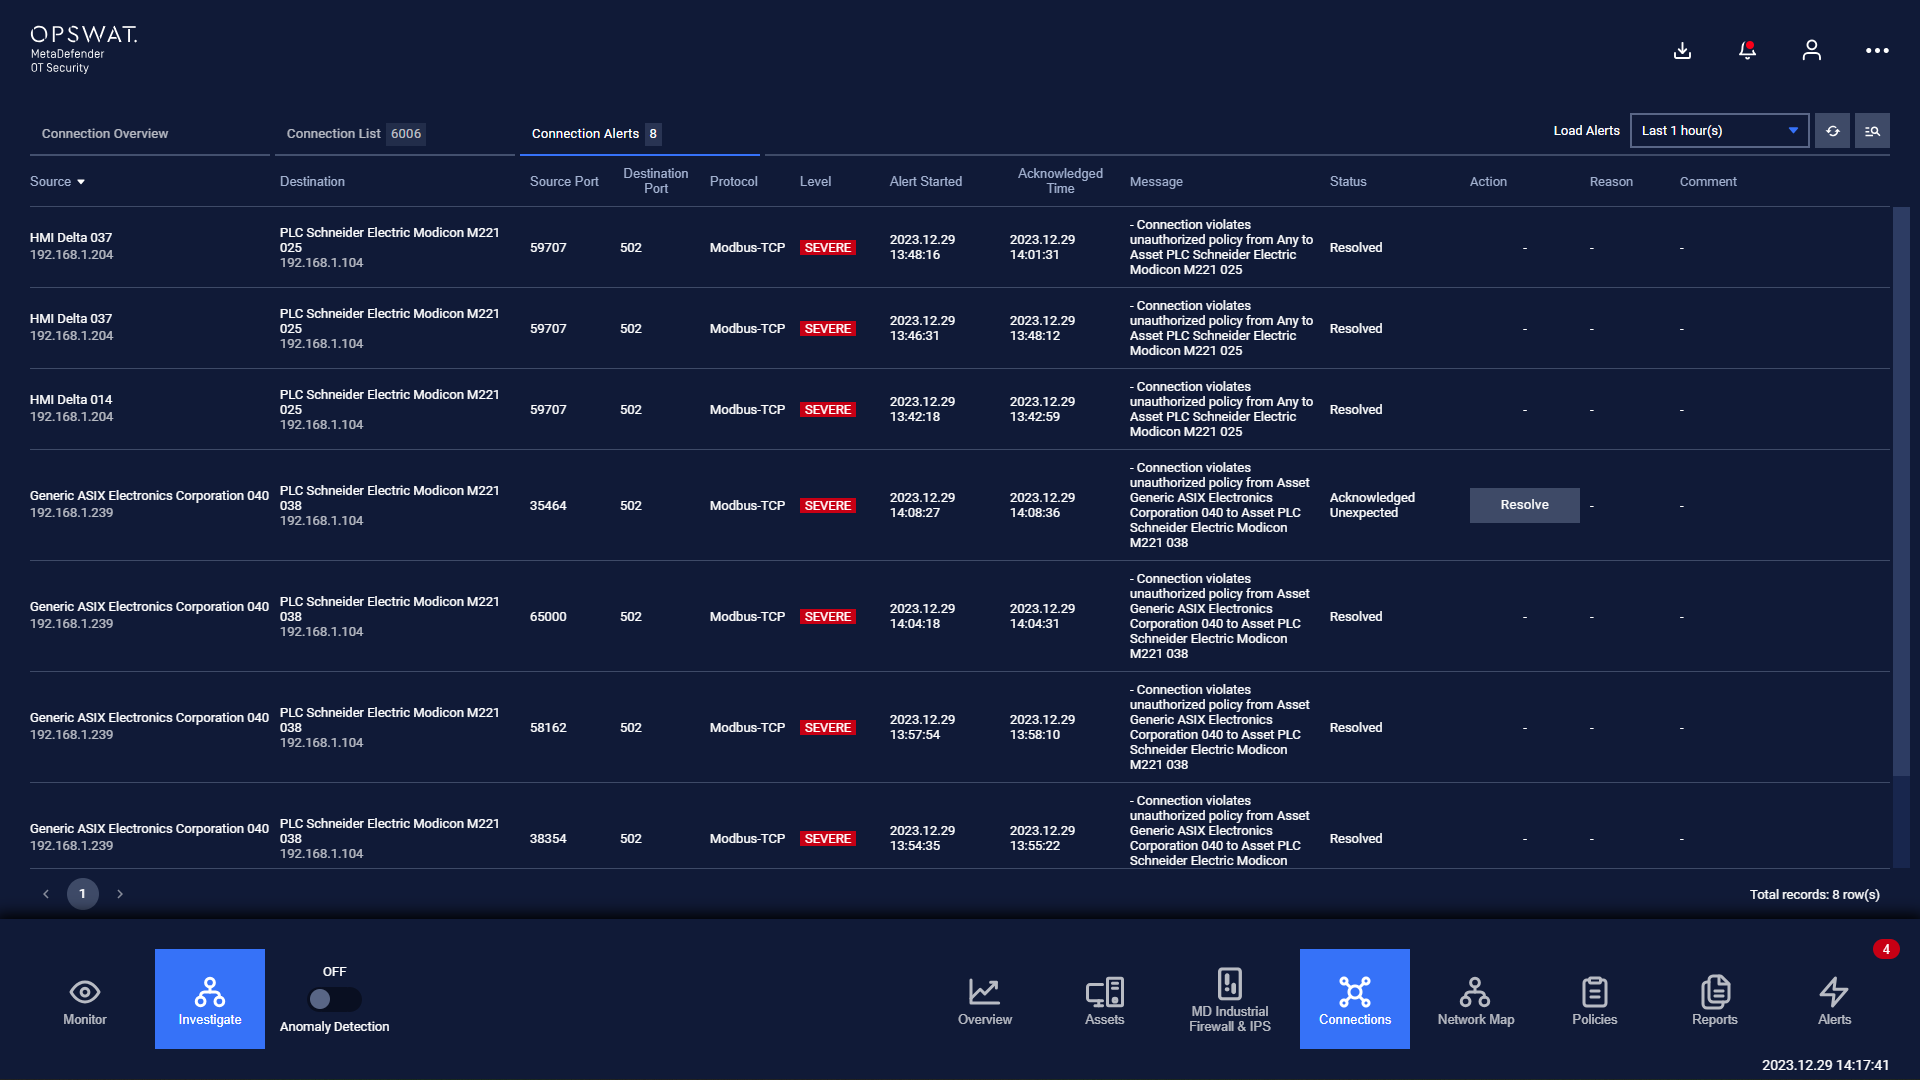Image resolution: width=1920 pixels, height=1080 pixels.
Task: Click the Action column header
Action: pos(1488,182)
